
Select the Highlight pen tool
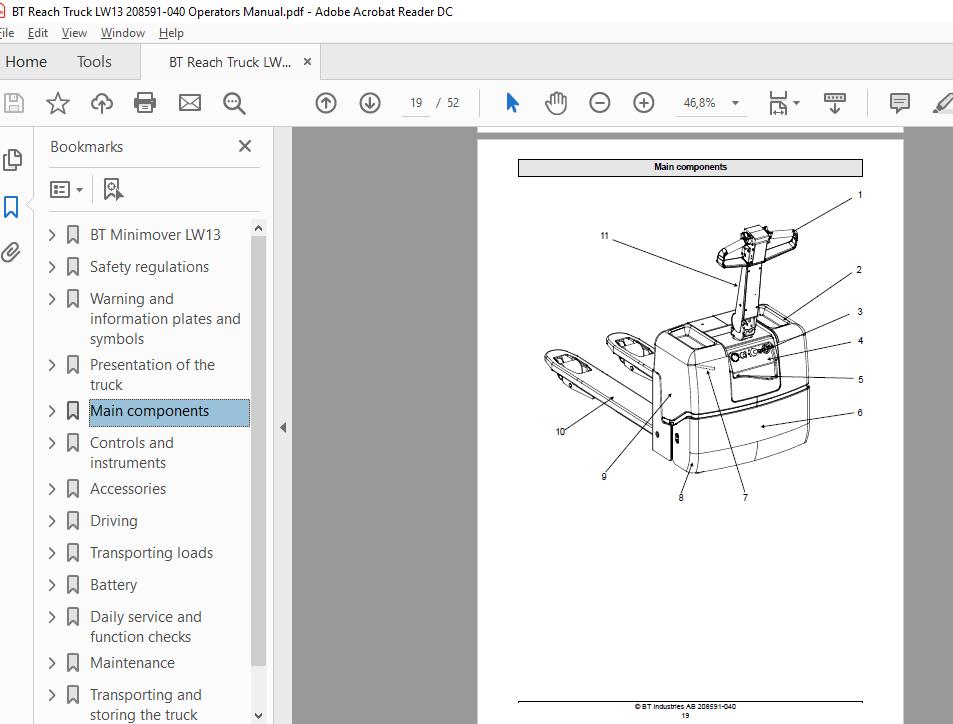point(943,103)
